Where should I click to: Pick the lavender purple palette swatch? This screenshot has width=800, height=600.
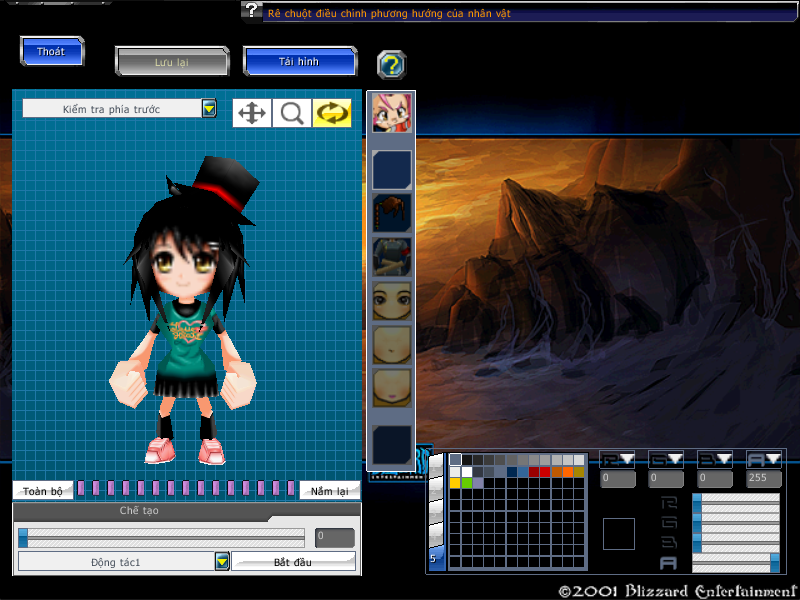click(x=478, y=483)
